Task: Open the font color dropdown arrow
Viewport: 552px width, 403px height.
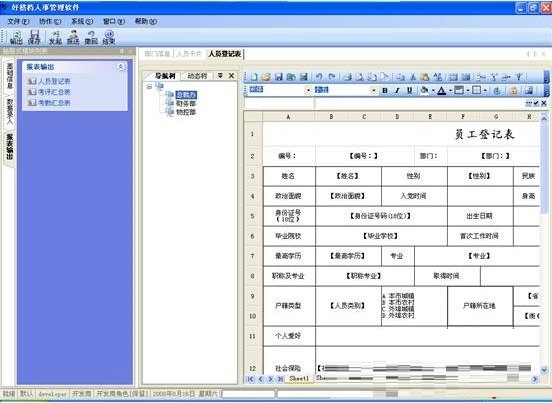Action: [450, 90]
